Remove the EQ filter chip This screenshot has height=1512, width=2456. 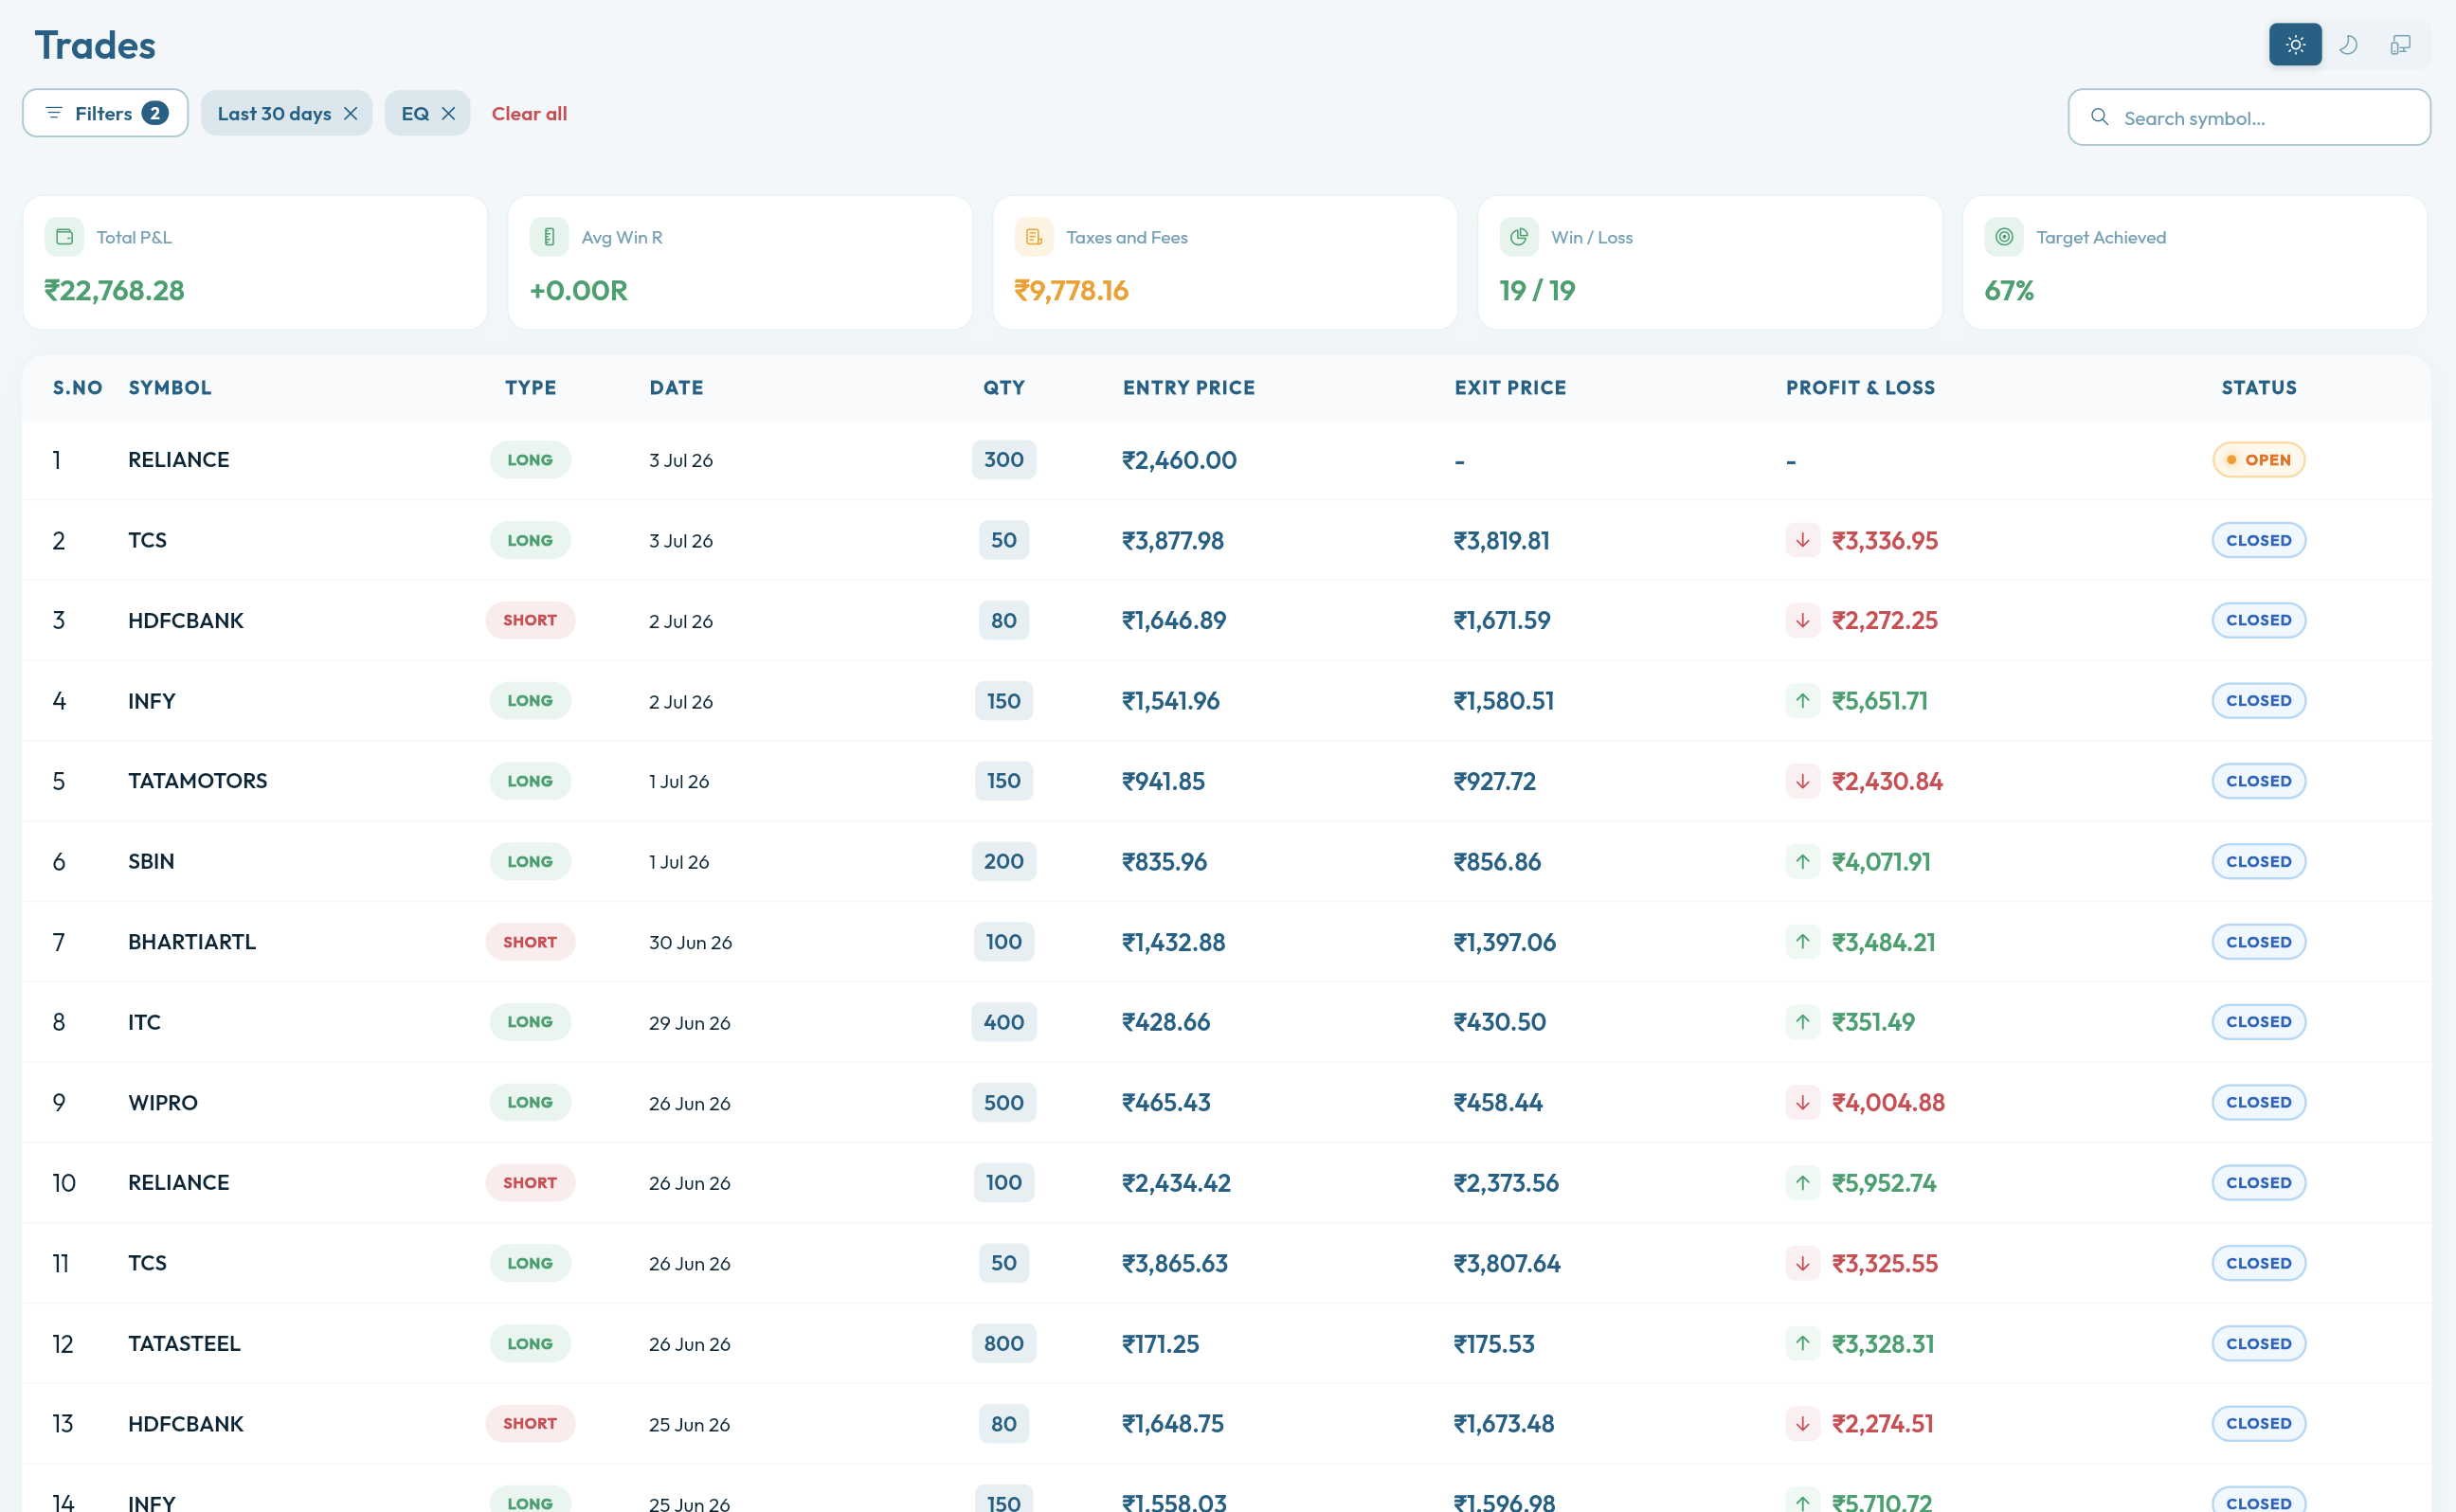click(449, 114)
